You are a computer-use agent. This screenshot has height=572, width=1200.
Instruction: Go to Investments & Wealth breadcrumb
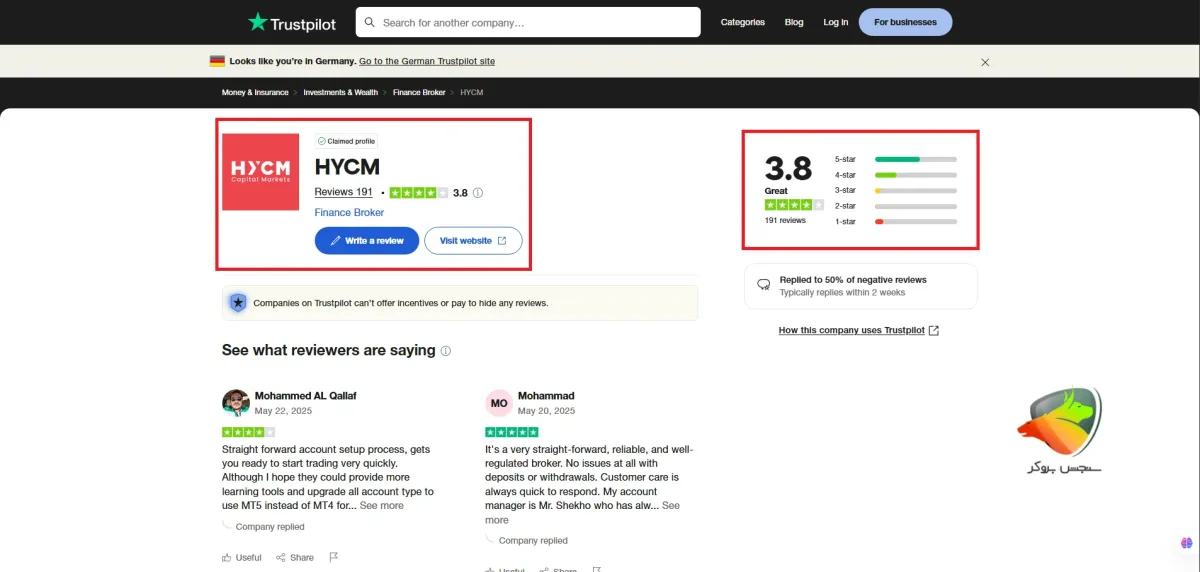(x=341, y=92)
